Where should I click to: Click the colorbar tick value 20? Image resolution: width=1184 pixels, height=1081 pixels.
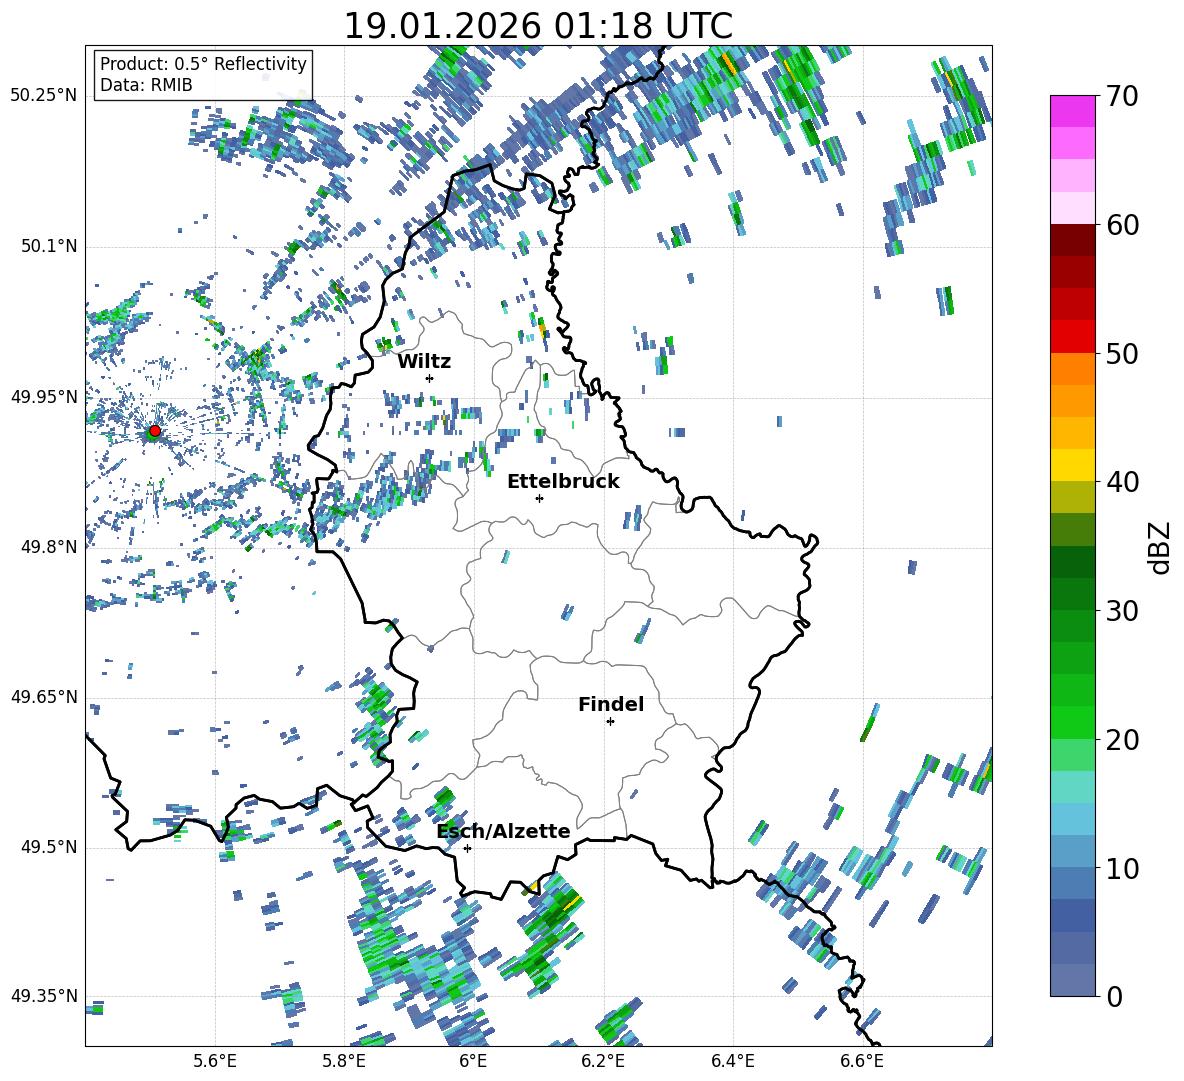coord(1122,740)
